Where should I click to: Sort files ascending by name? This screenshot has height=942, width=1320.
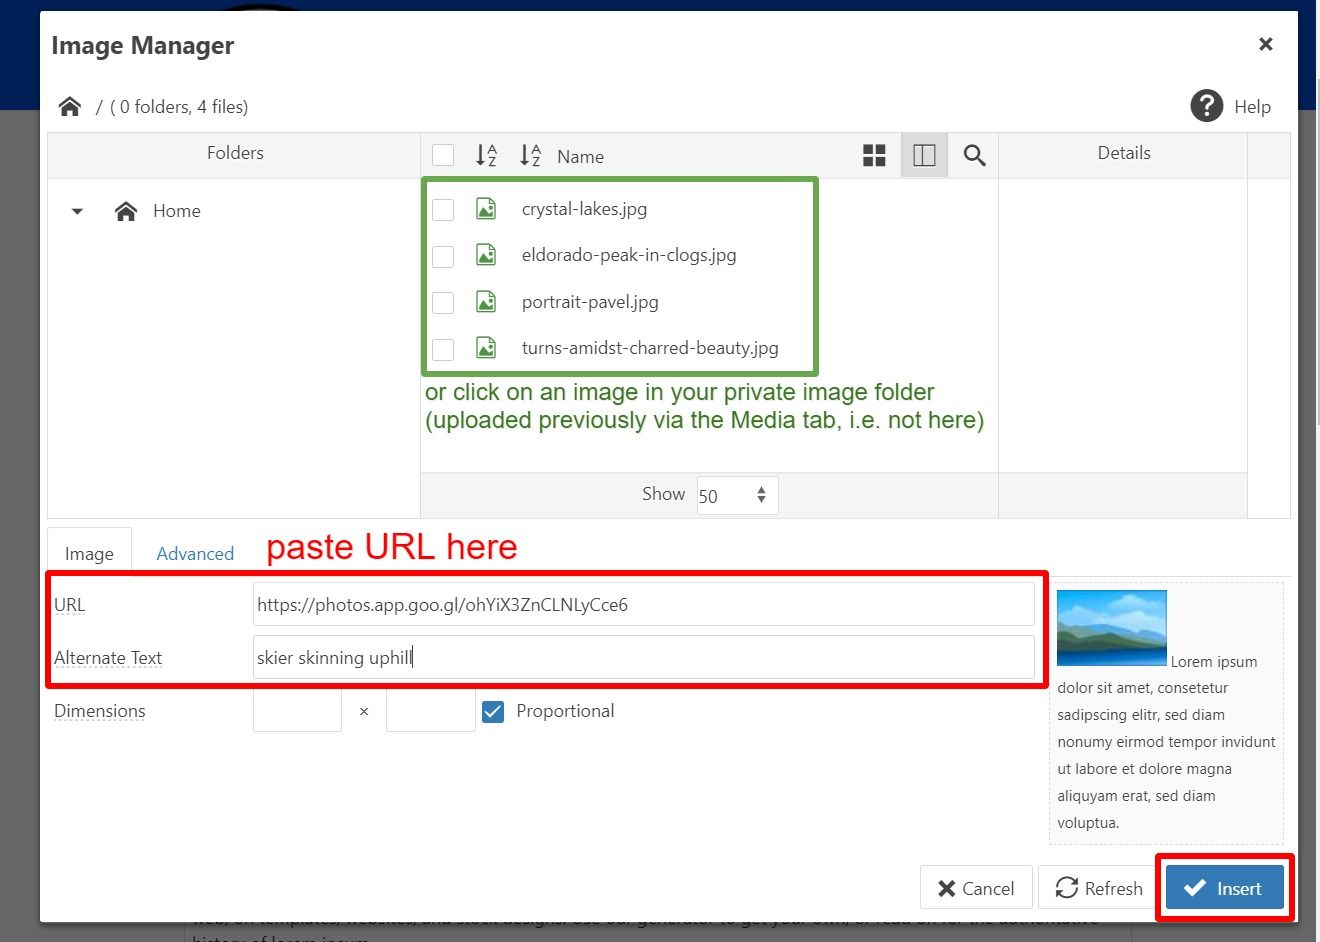point(486,155)
